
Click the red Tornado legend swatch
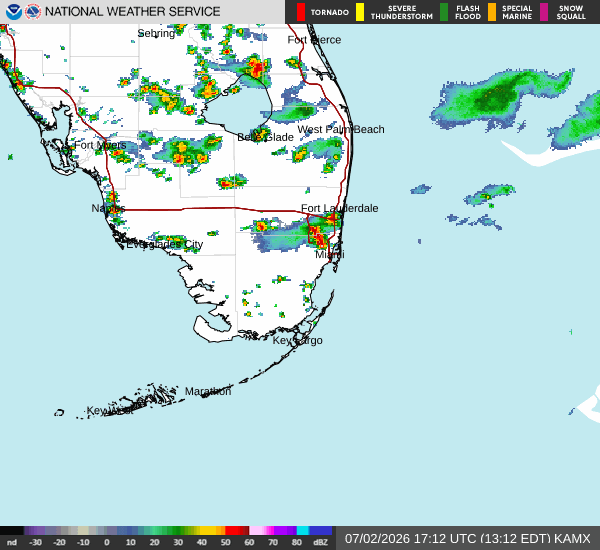pos(301,12)
